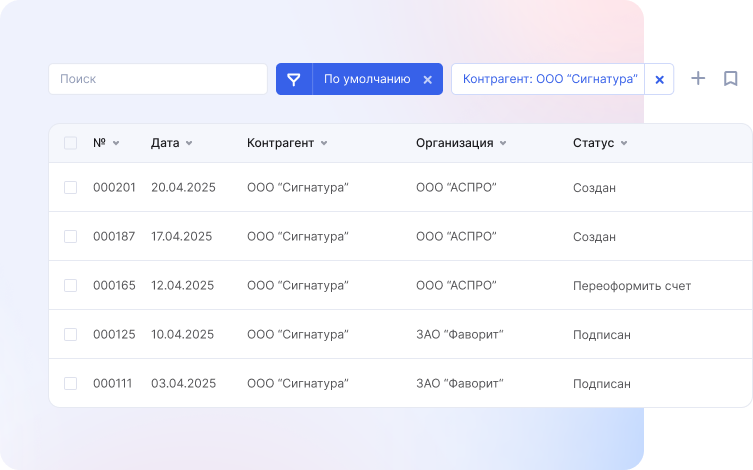Open the Контрагент column dropdown arrow
This screenshot has width=753, height=470.
[323, 144]
